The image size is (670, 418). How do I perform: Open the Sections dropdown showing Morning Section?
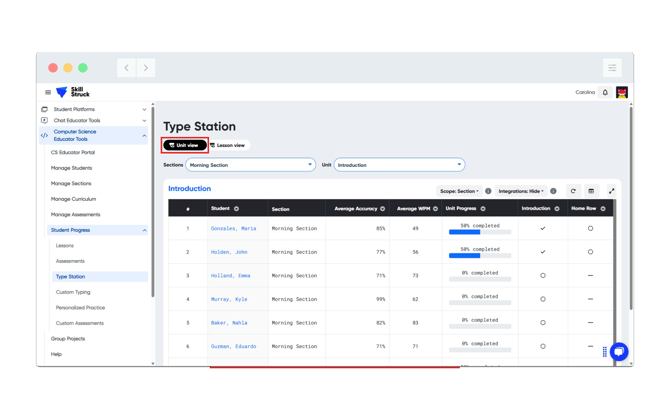point(250,165)
